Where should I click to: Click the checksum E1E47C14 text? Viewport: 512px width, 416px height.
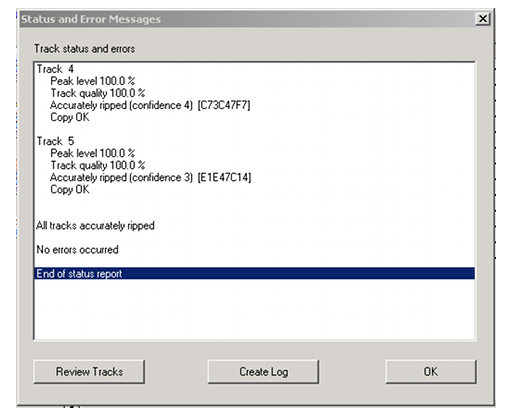tap(224, 177)
